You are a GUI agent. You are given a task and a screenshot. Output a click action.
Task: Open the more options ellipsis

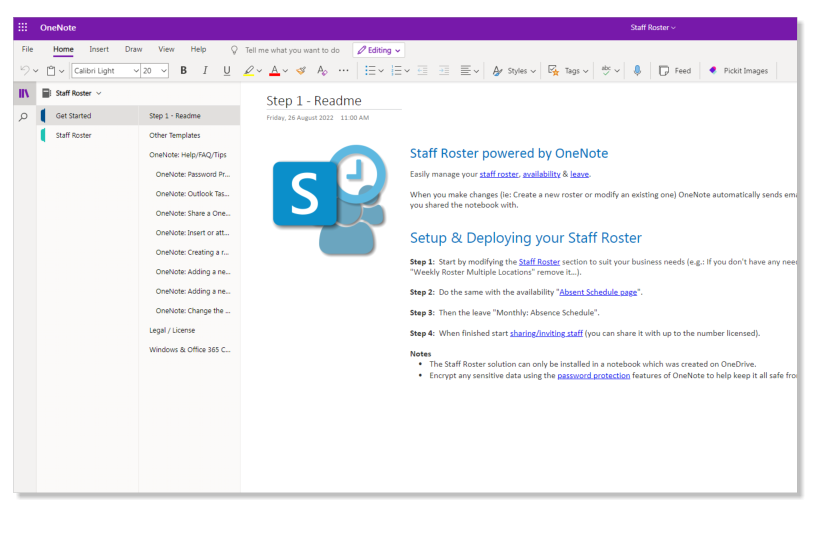coord(344,71)
